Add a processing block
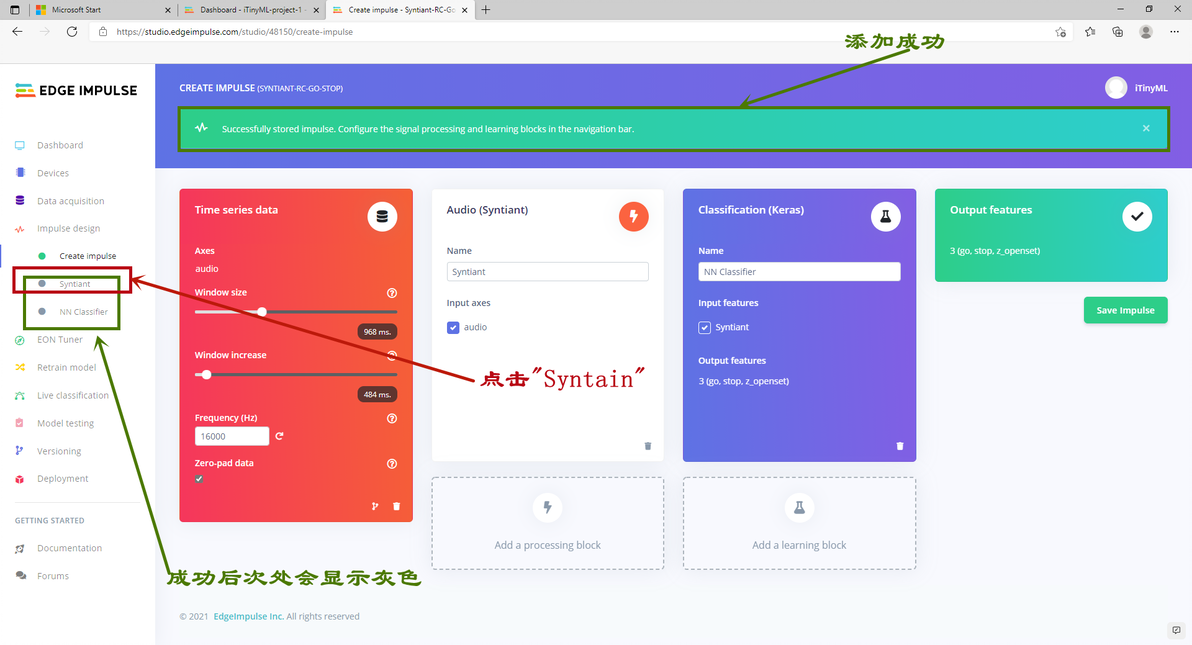The height and width of the screenshot is (645, 1192). click(547, 523)
